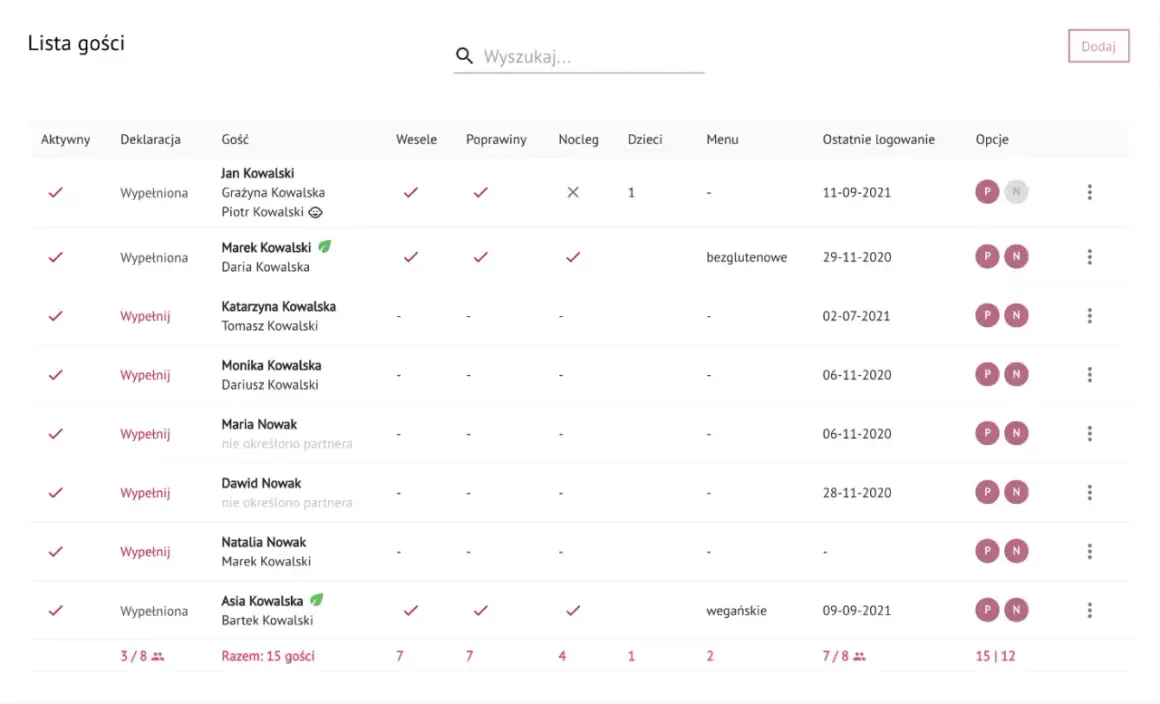
Task: Click the Gość column header
Action: point(235,139)
